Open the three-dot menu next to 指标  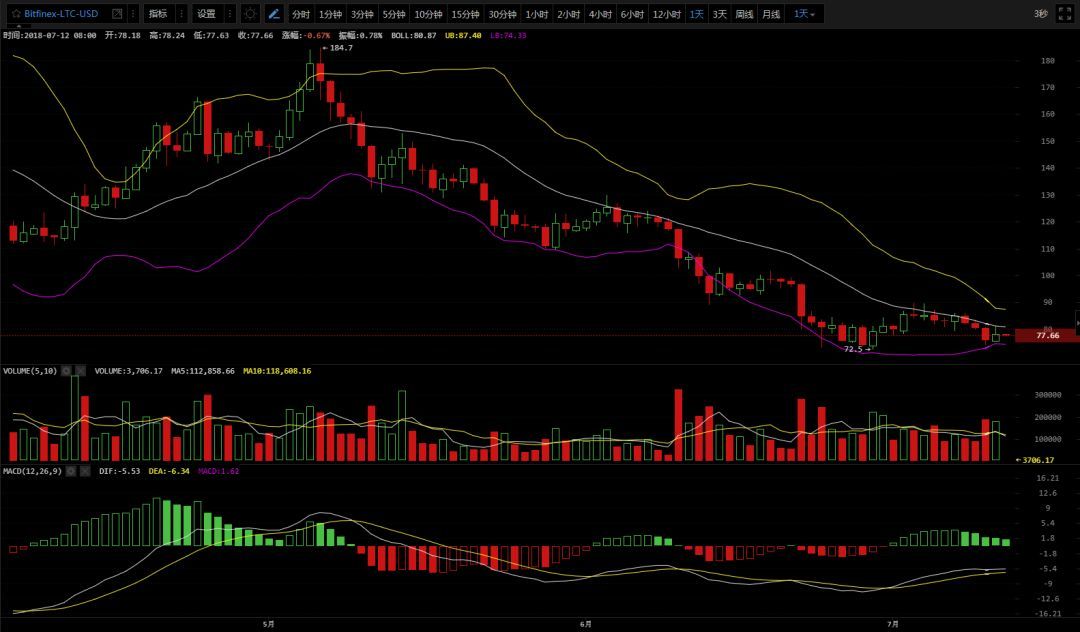(181, 14)
